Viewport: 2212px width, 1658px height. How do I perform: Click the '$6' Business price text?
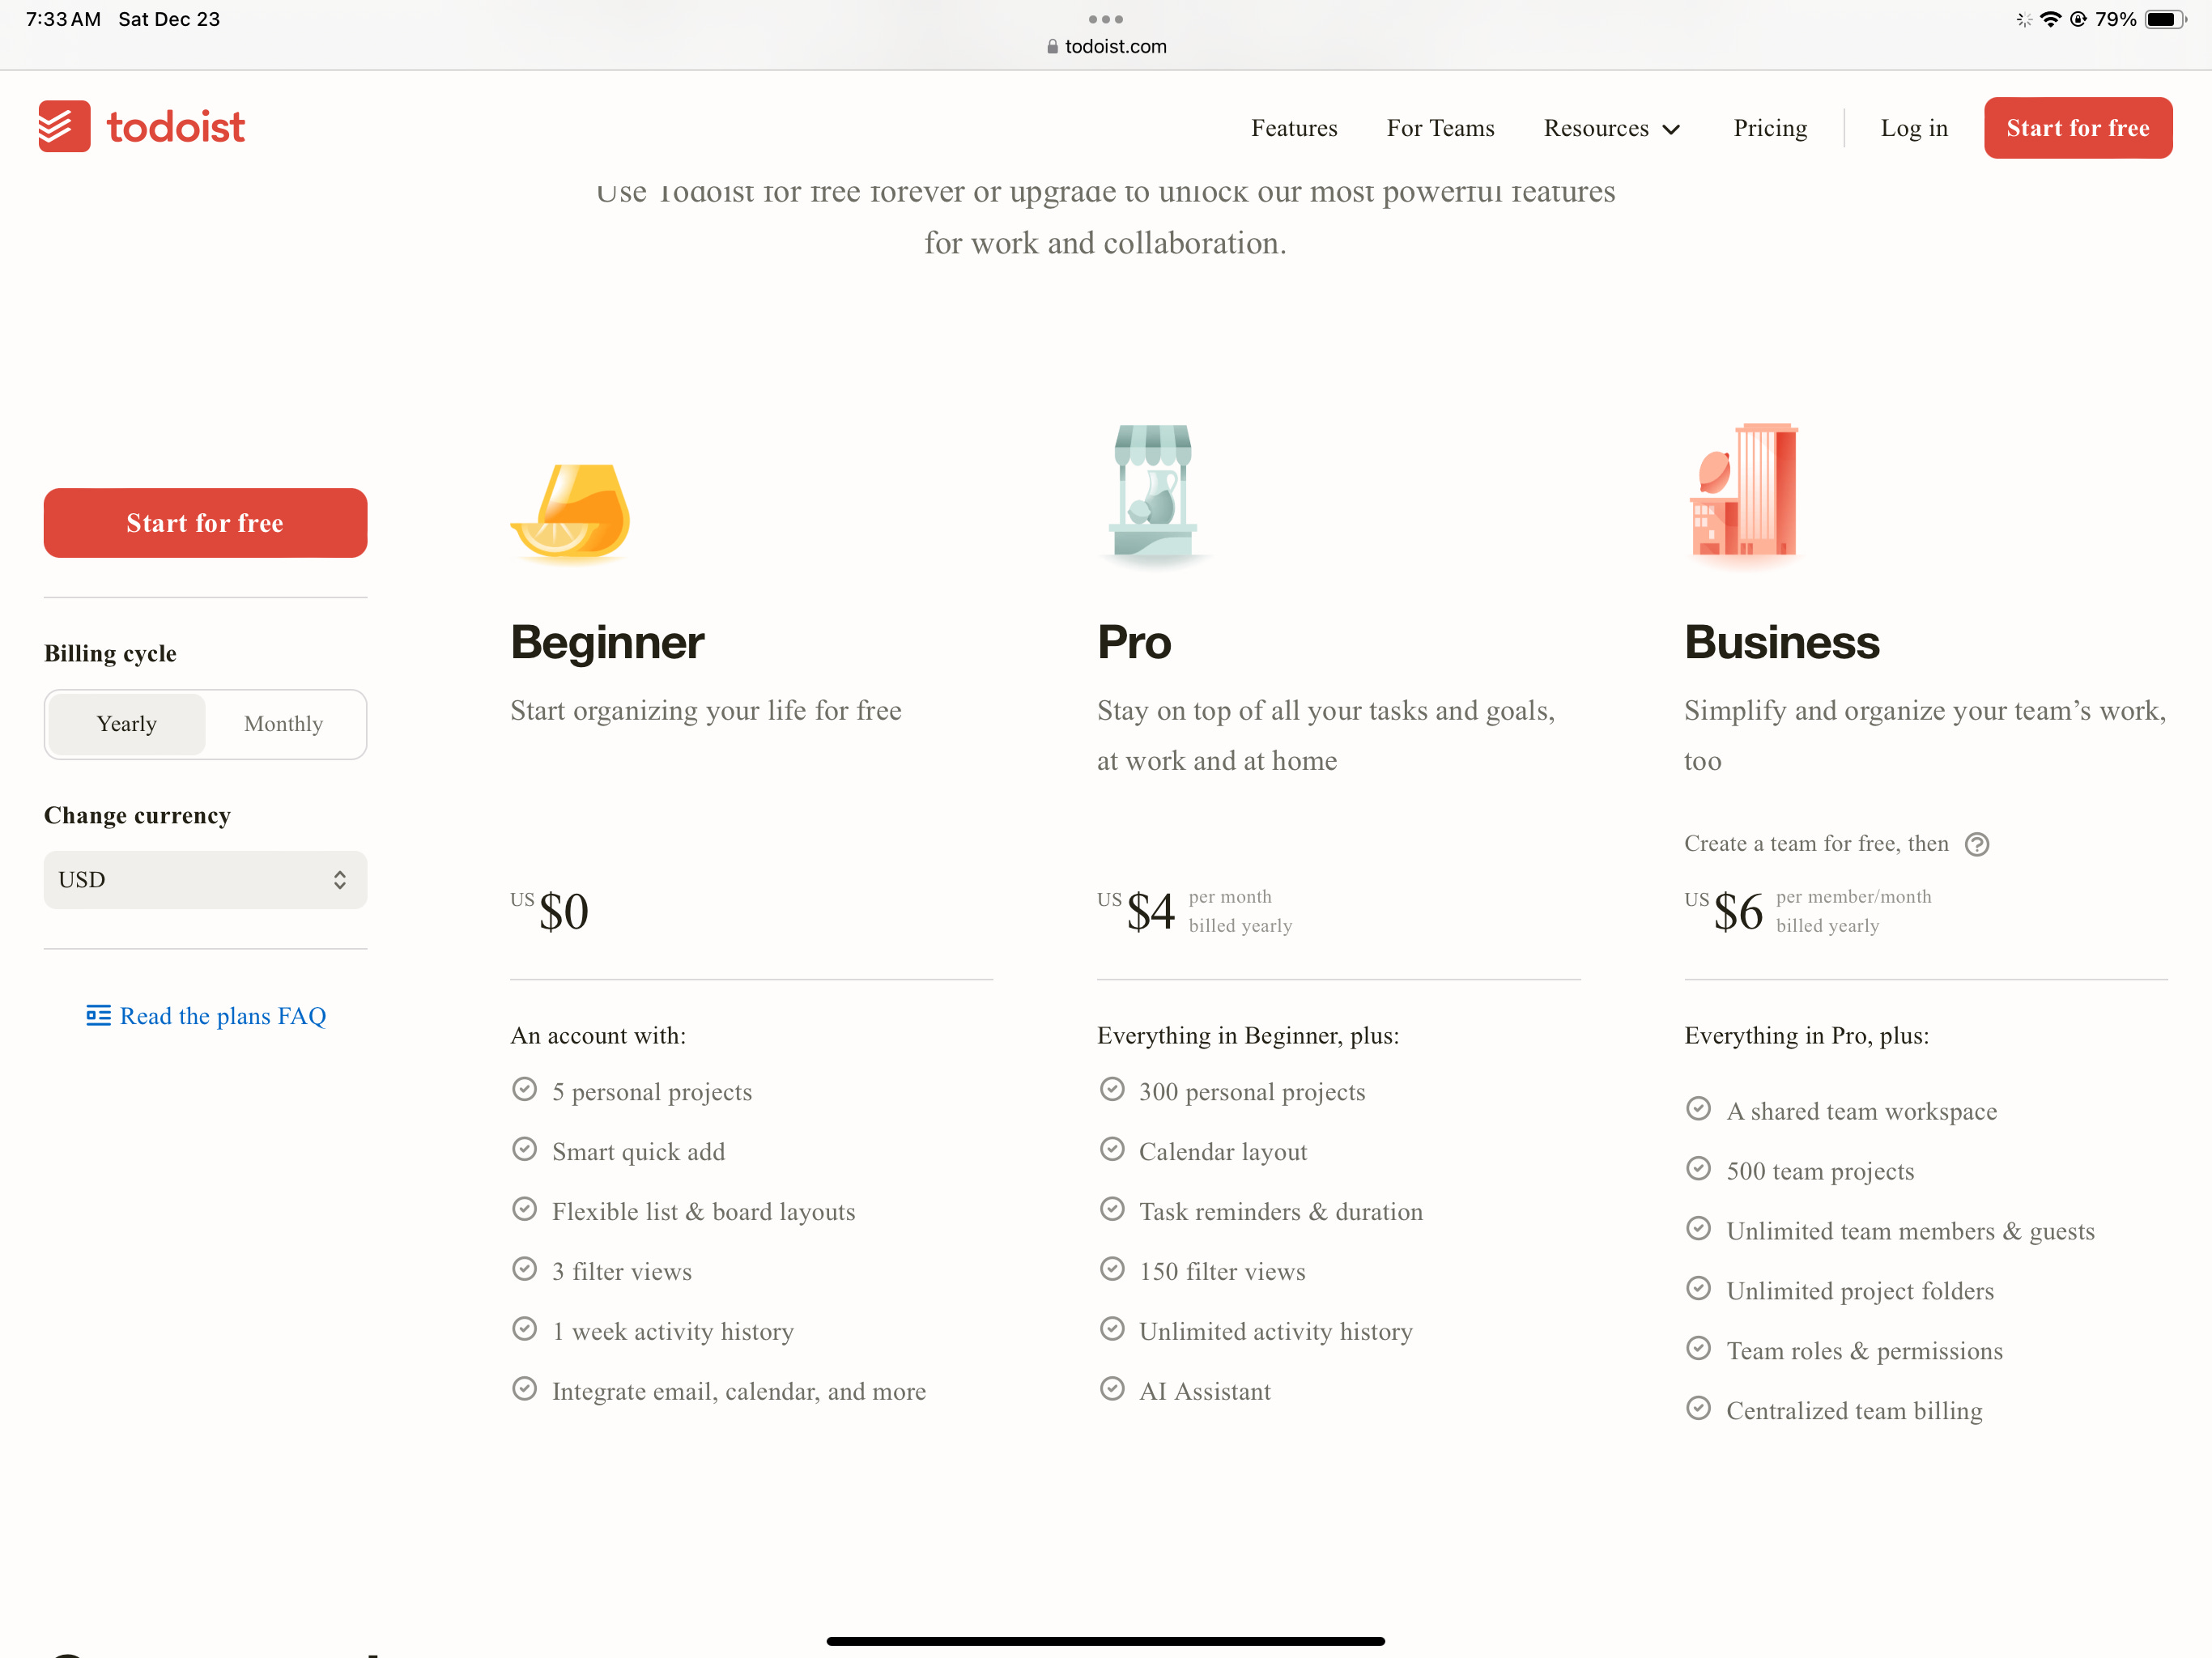tap(1738, 911)
